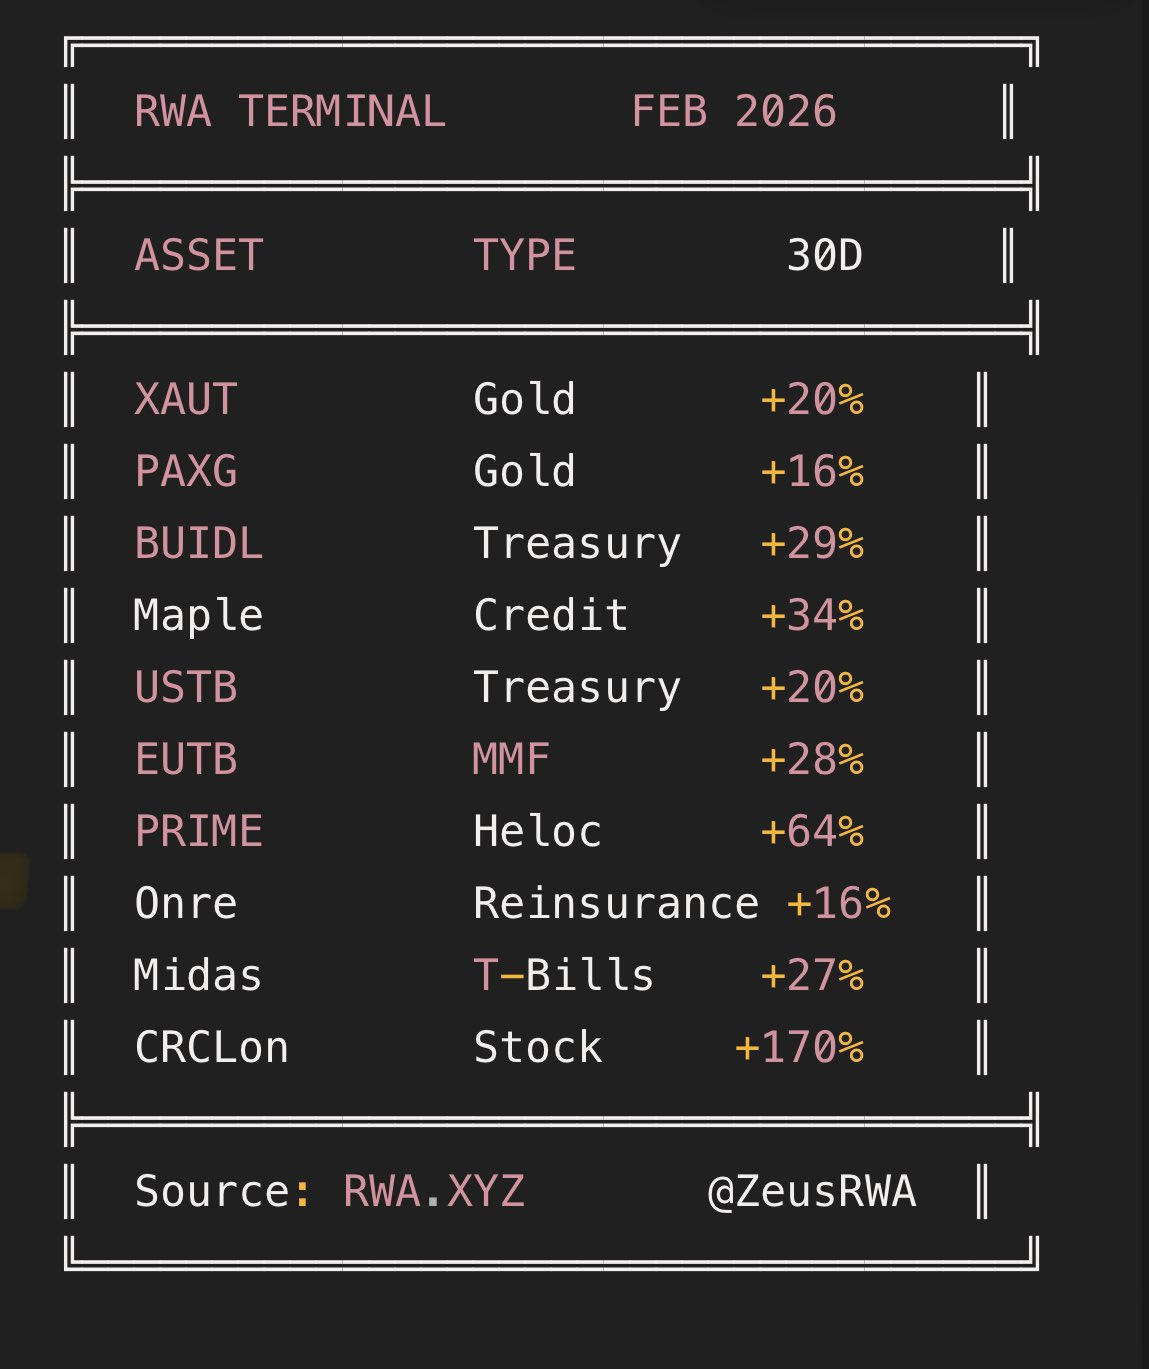This screenshot has height=1369, width=1149.
Task: Click the RWA TERMINAL title text
Action: click(290, 111)
